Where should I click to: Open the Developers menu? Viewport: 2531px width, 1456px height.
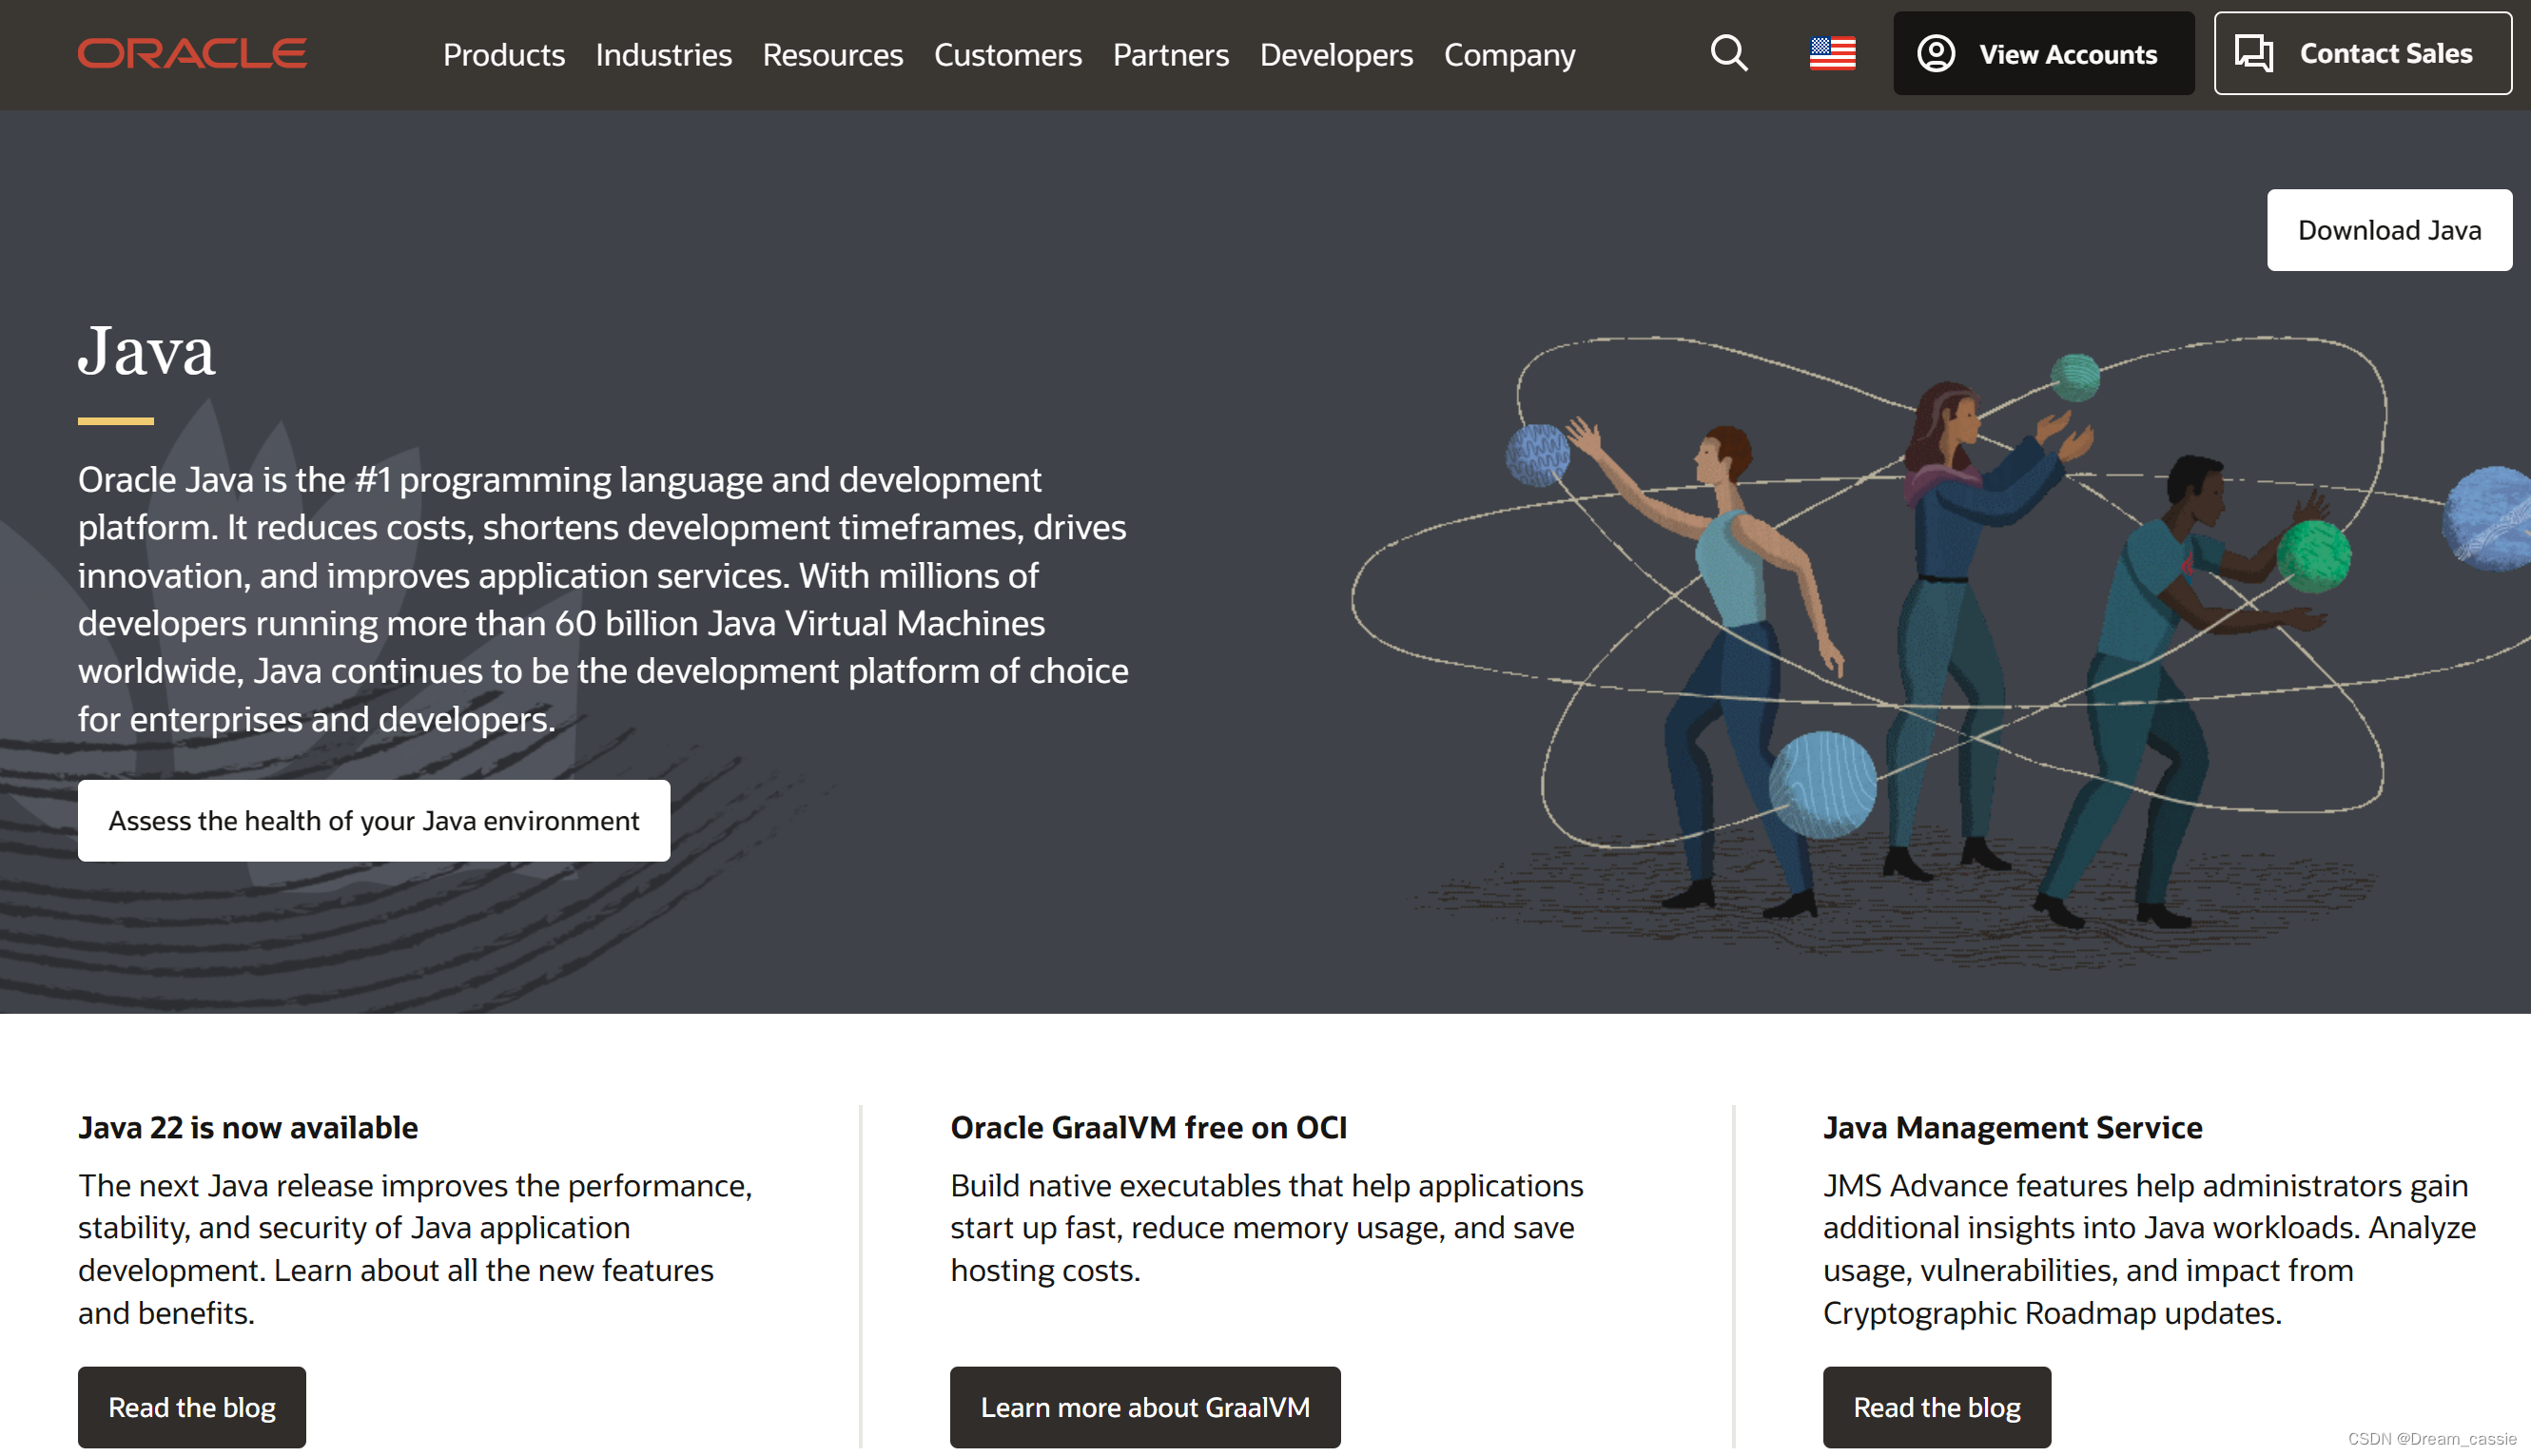click(1336, 54)
